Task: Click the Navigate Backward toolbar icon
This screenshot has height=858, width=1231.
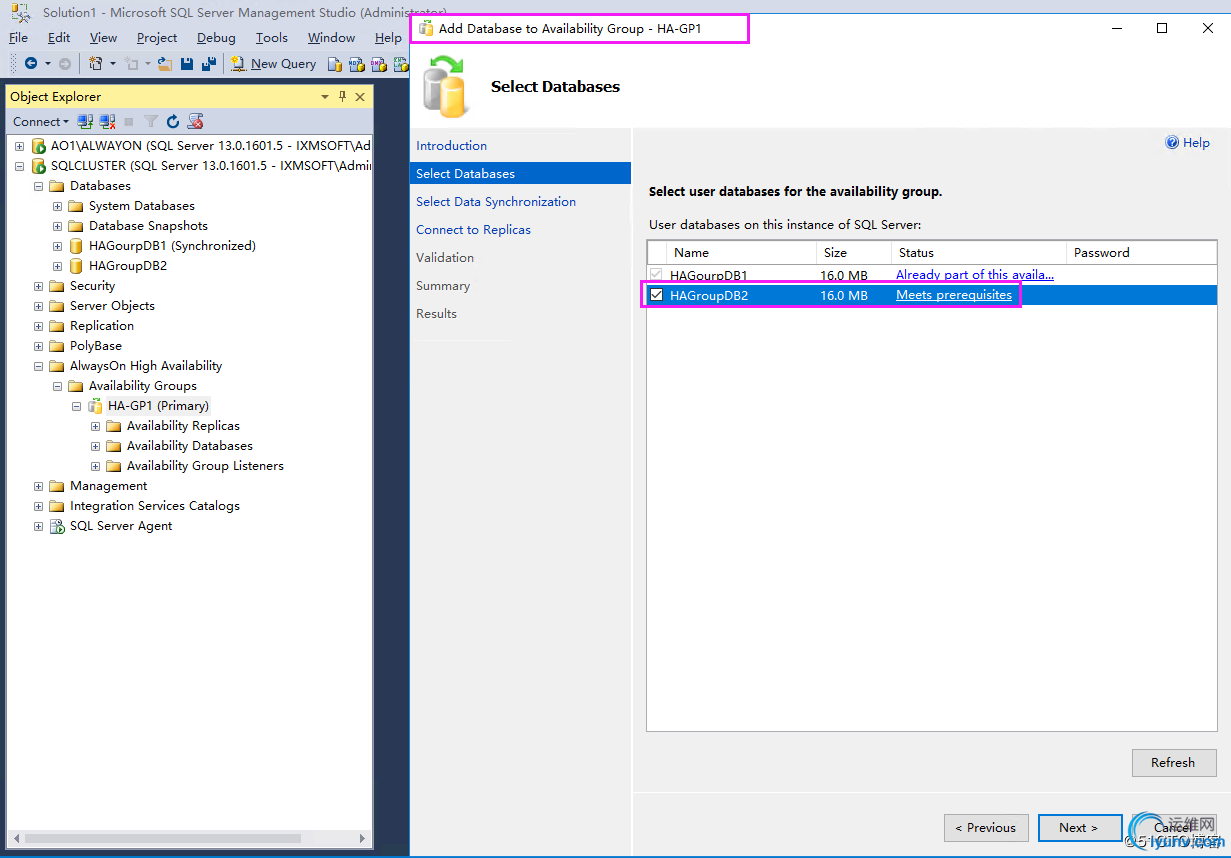Action: (x=31, y=63)
